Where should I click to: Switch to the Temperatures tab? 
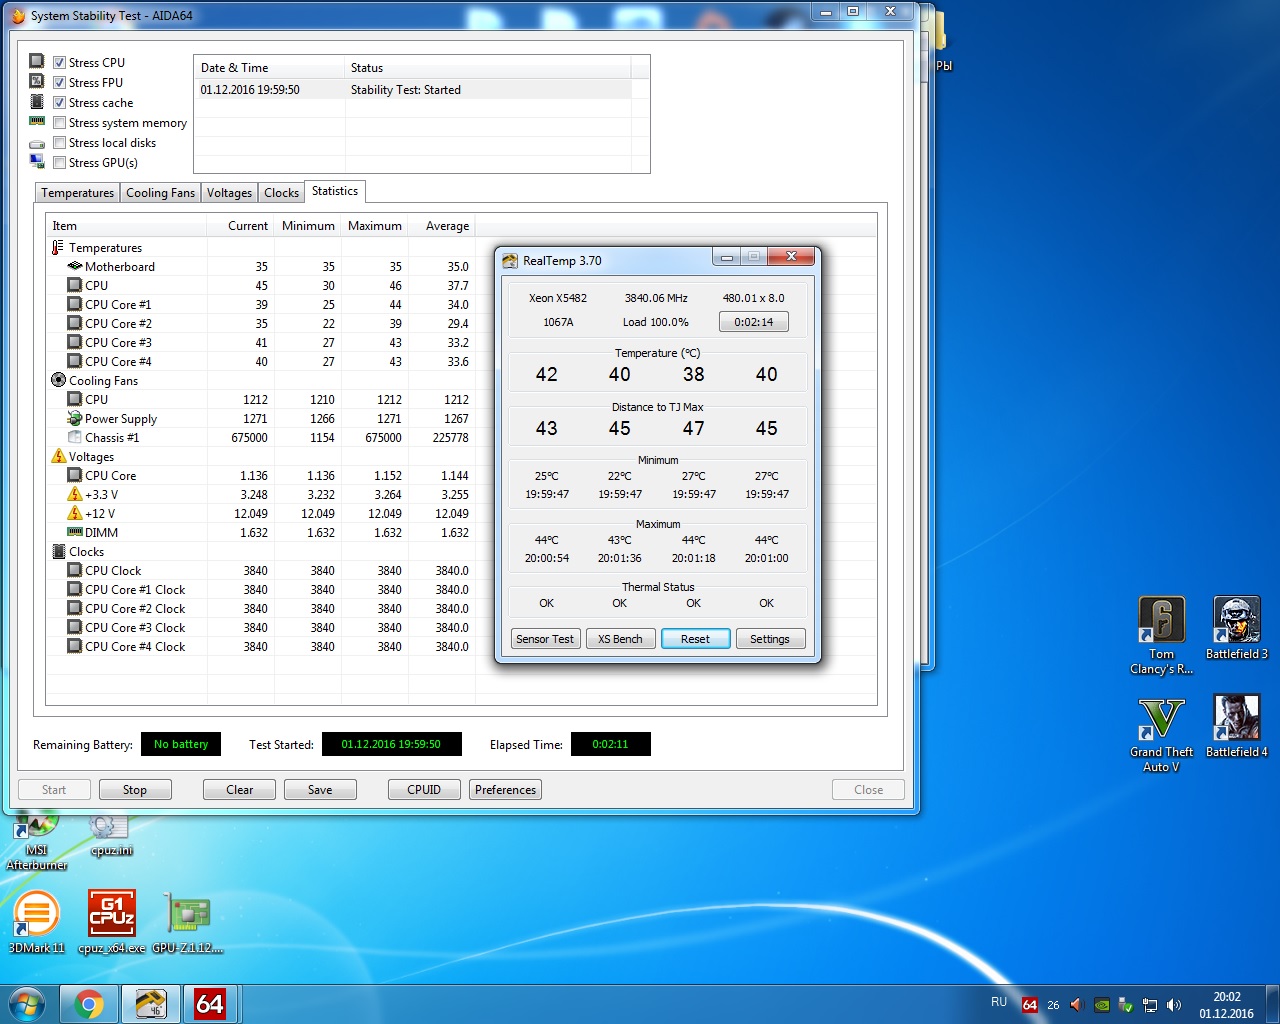coord(77,193)
